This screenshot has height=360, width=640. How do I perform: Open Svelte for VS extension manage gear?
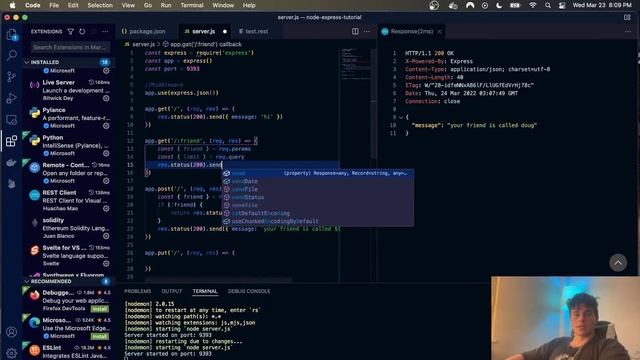click(106, 264)
